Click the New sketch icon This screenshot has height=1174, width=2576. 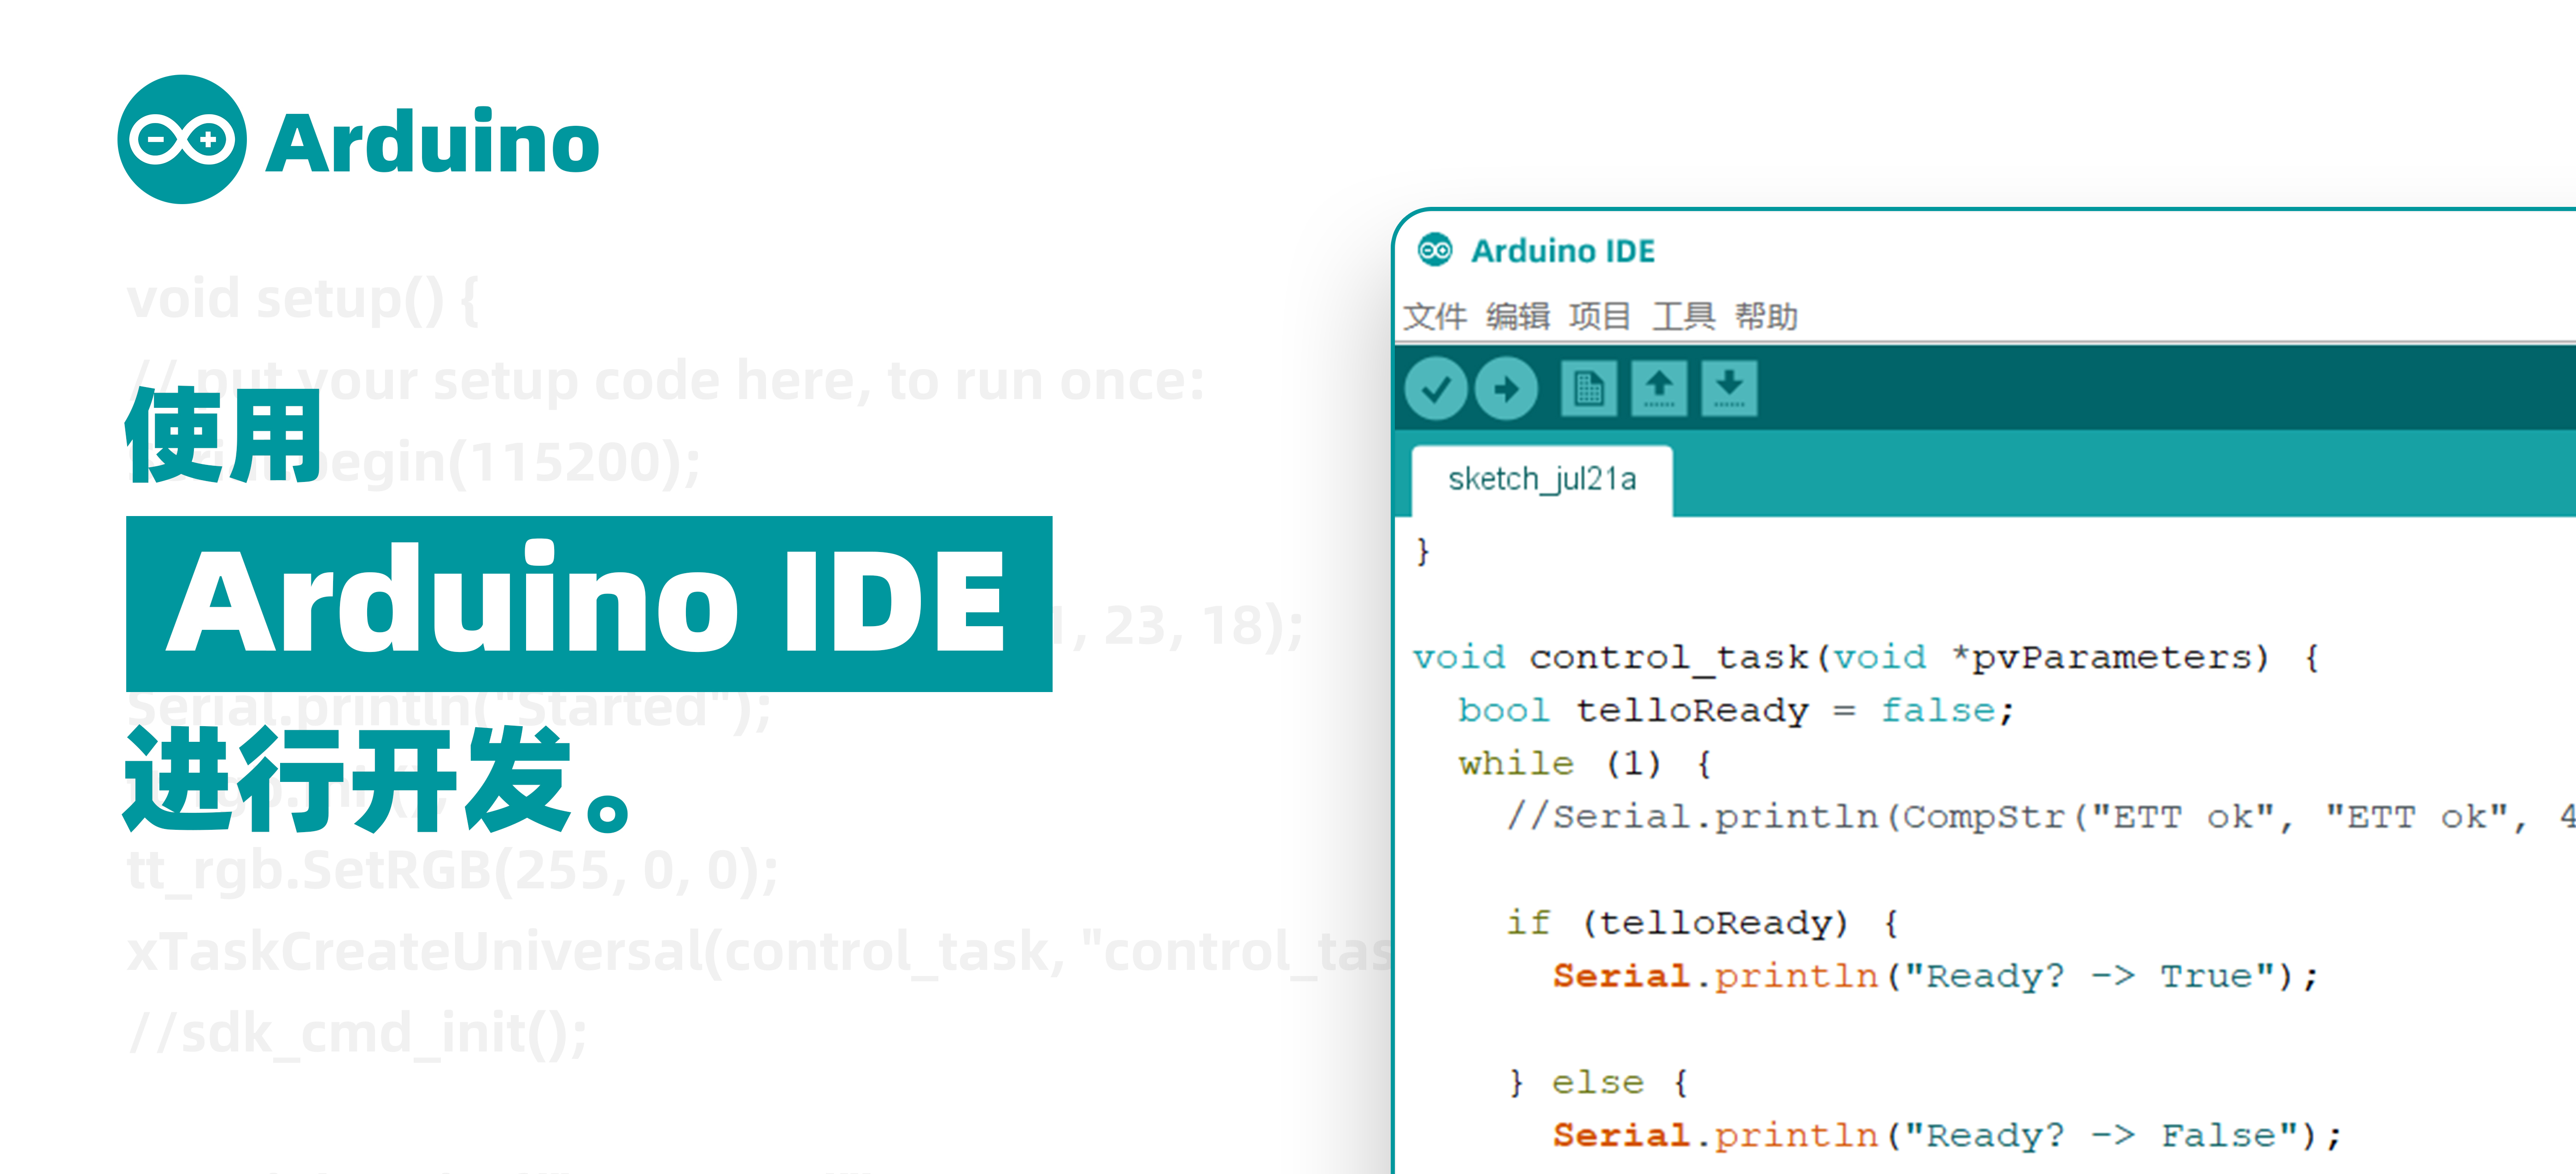1588,388
